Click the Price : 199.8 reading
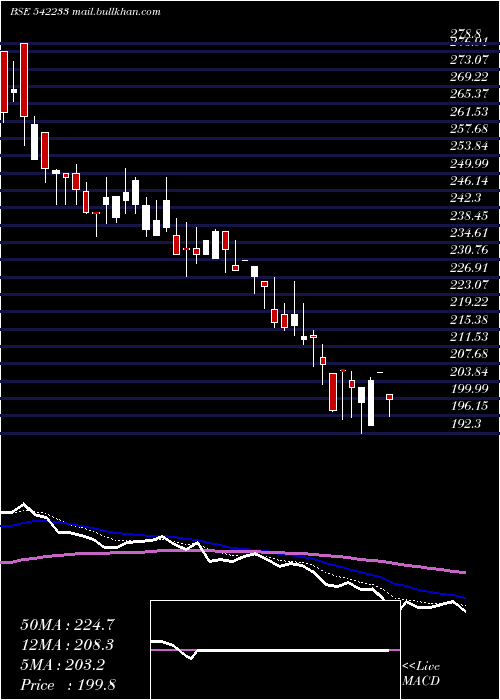 [68, 685]
